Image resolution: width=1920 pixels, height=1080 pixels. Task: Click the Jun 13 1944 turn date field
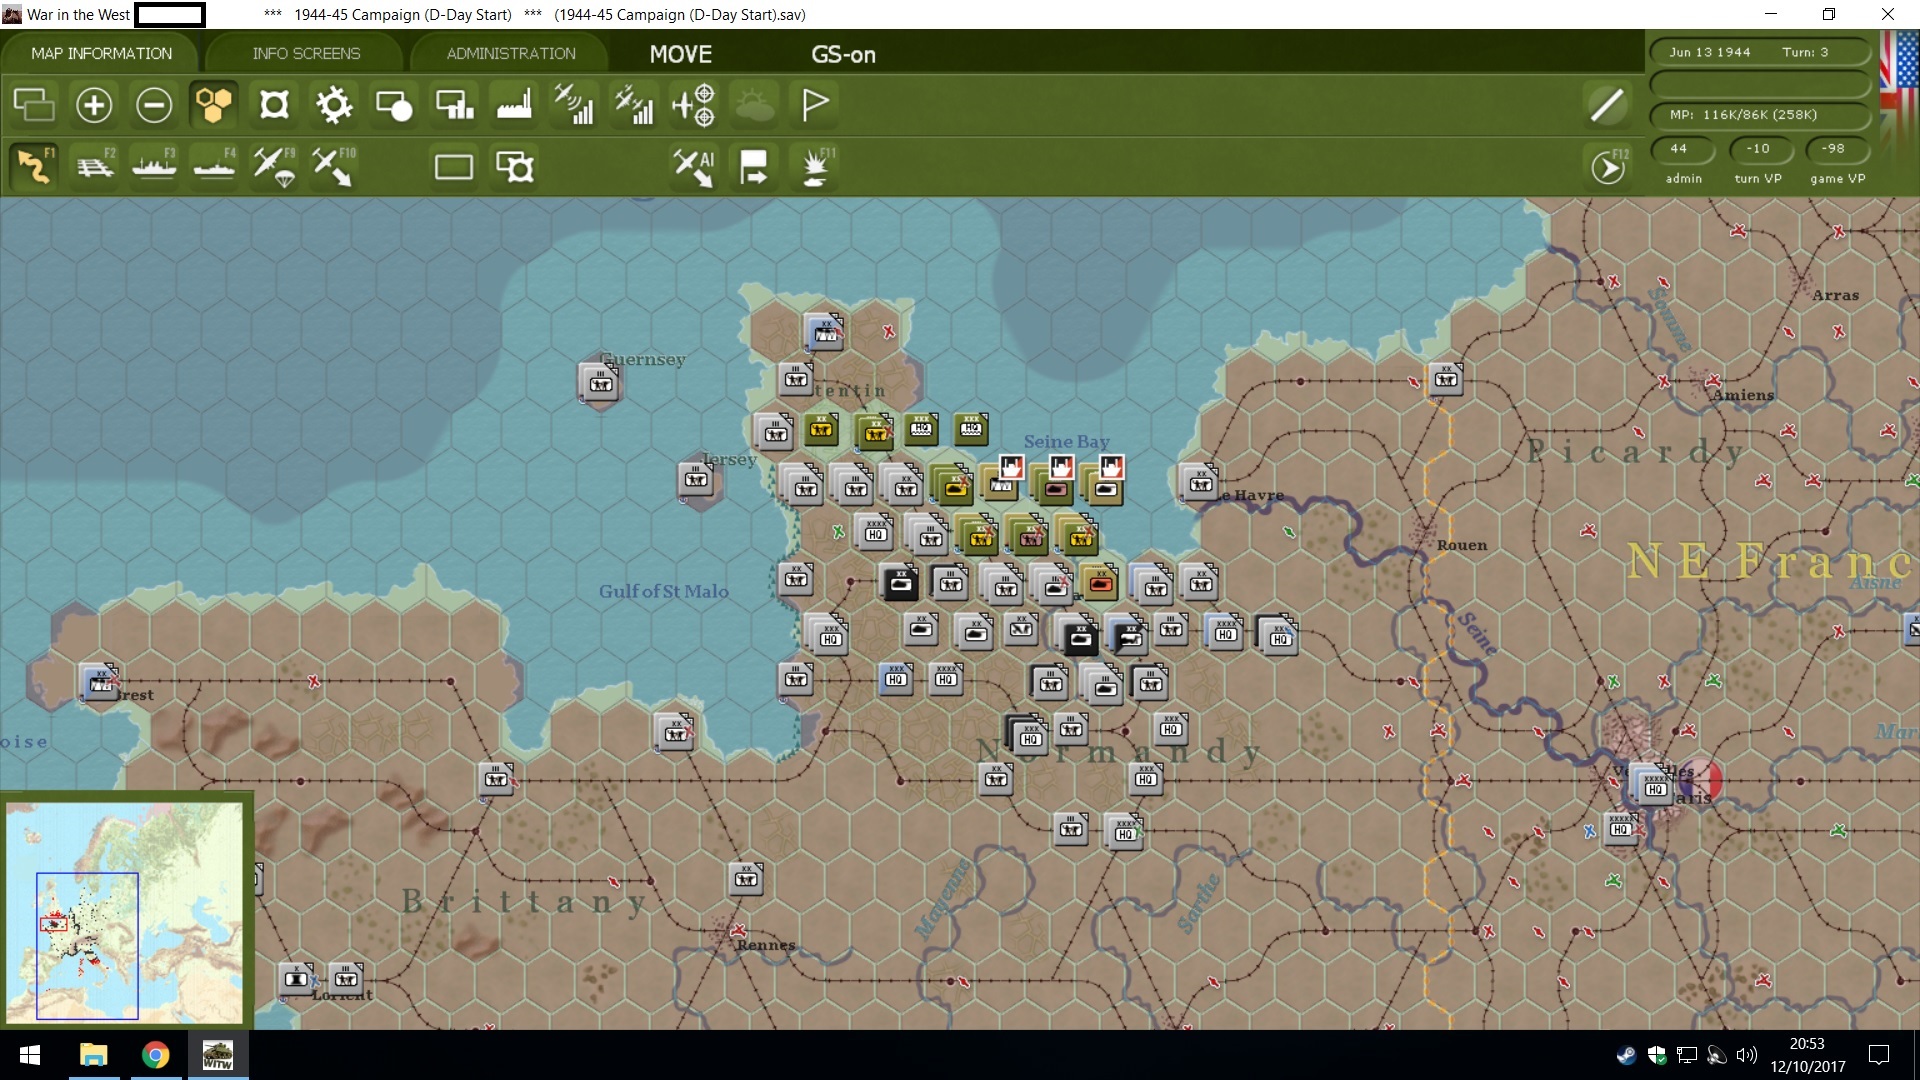click(x=1759, y=52)
